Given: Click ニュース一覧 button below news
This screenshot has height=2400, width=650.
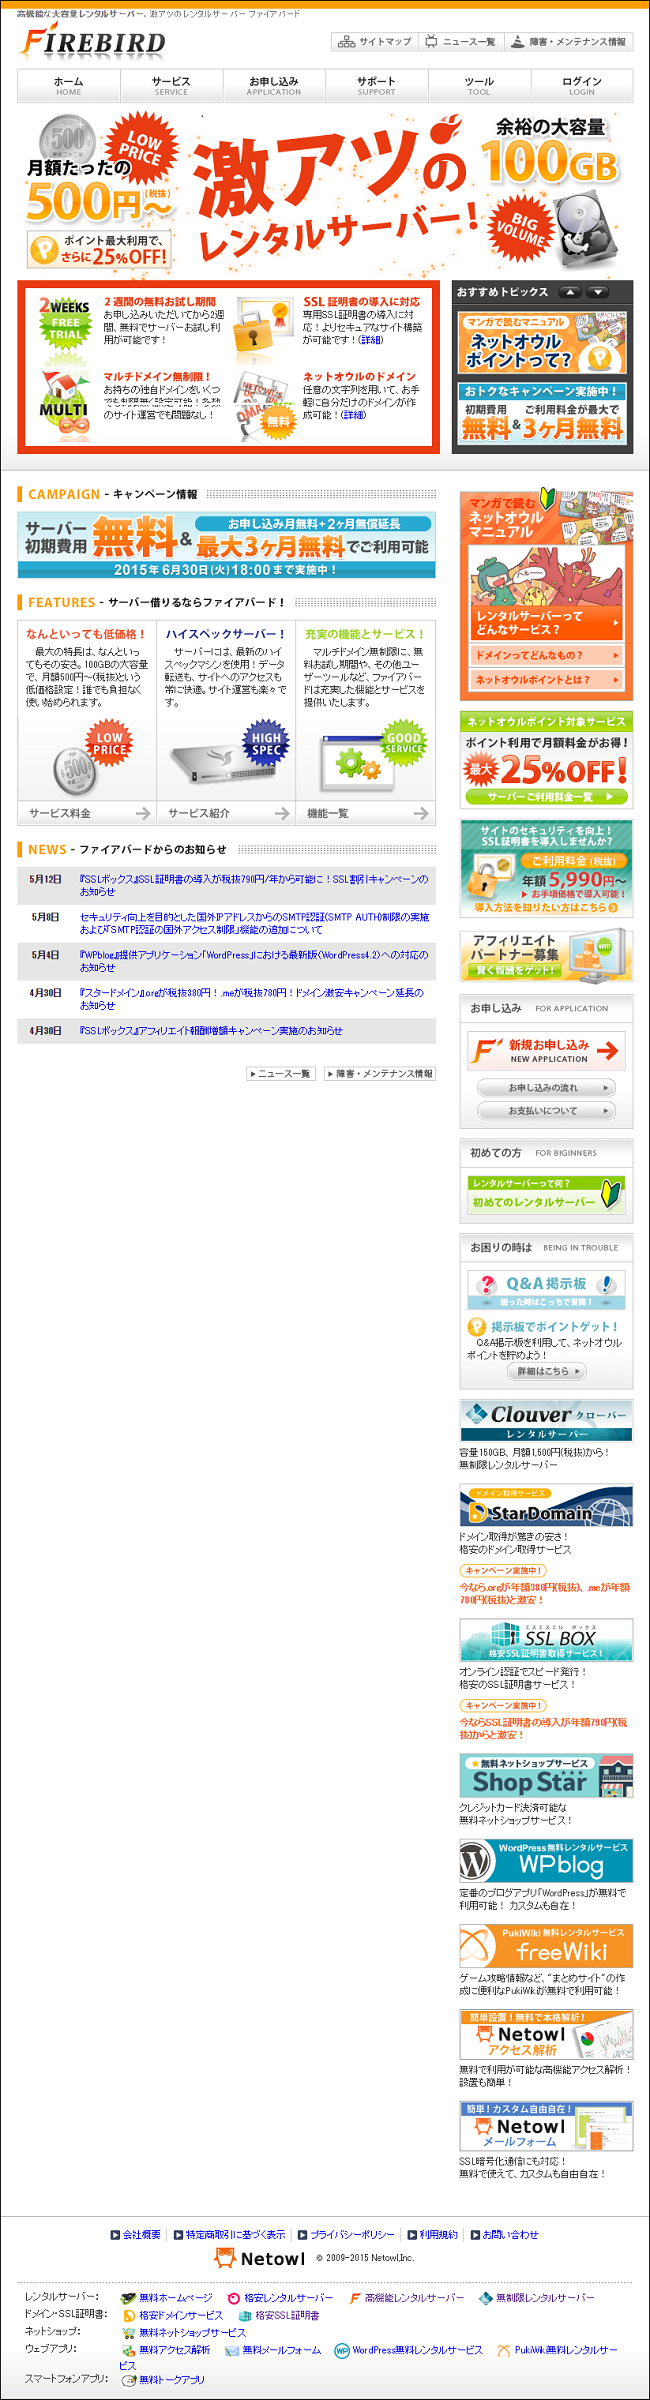Looking at the screenshot, I should pos(281,1073).
